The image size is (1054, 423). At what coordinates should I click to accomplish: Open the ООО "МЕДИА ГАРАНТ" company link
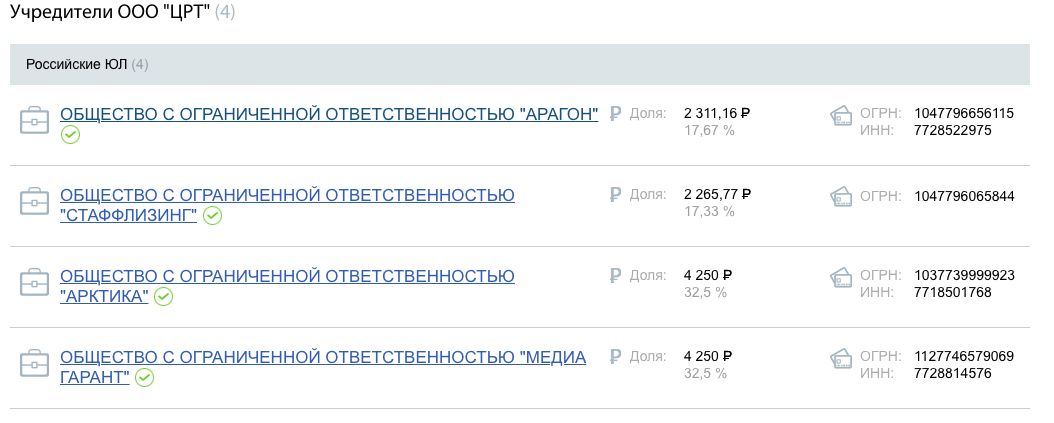point(322,357)
